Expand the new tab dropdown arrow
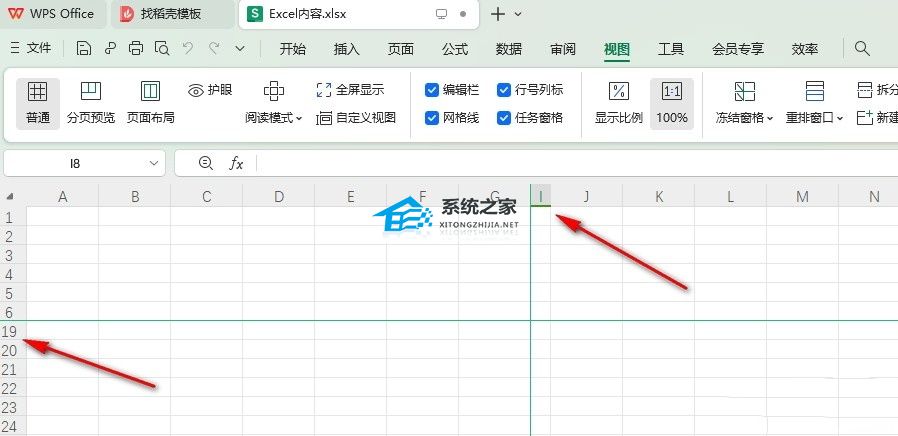The width and height of the screenshot is (898, 436). (x=518, y=14)
